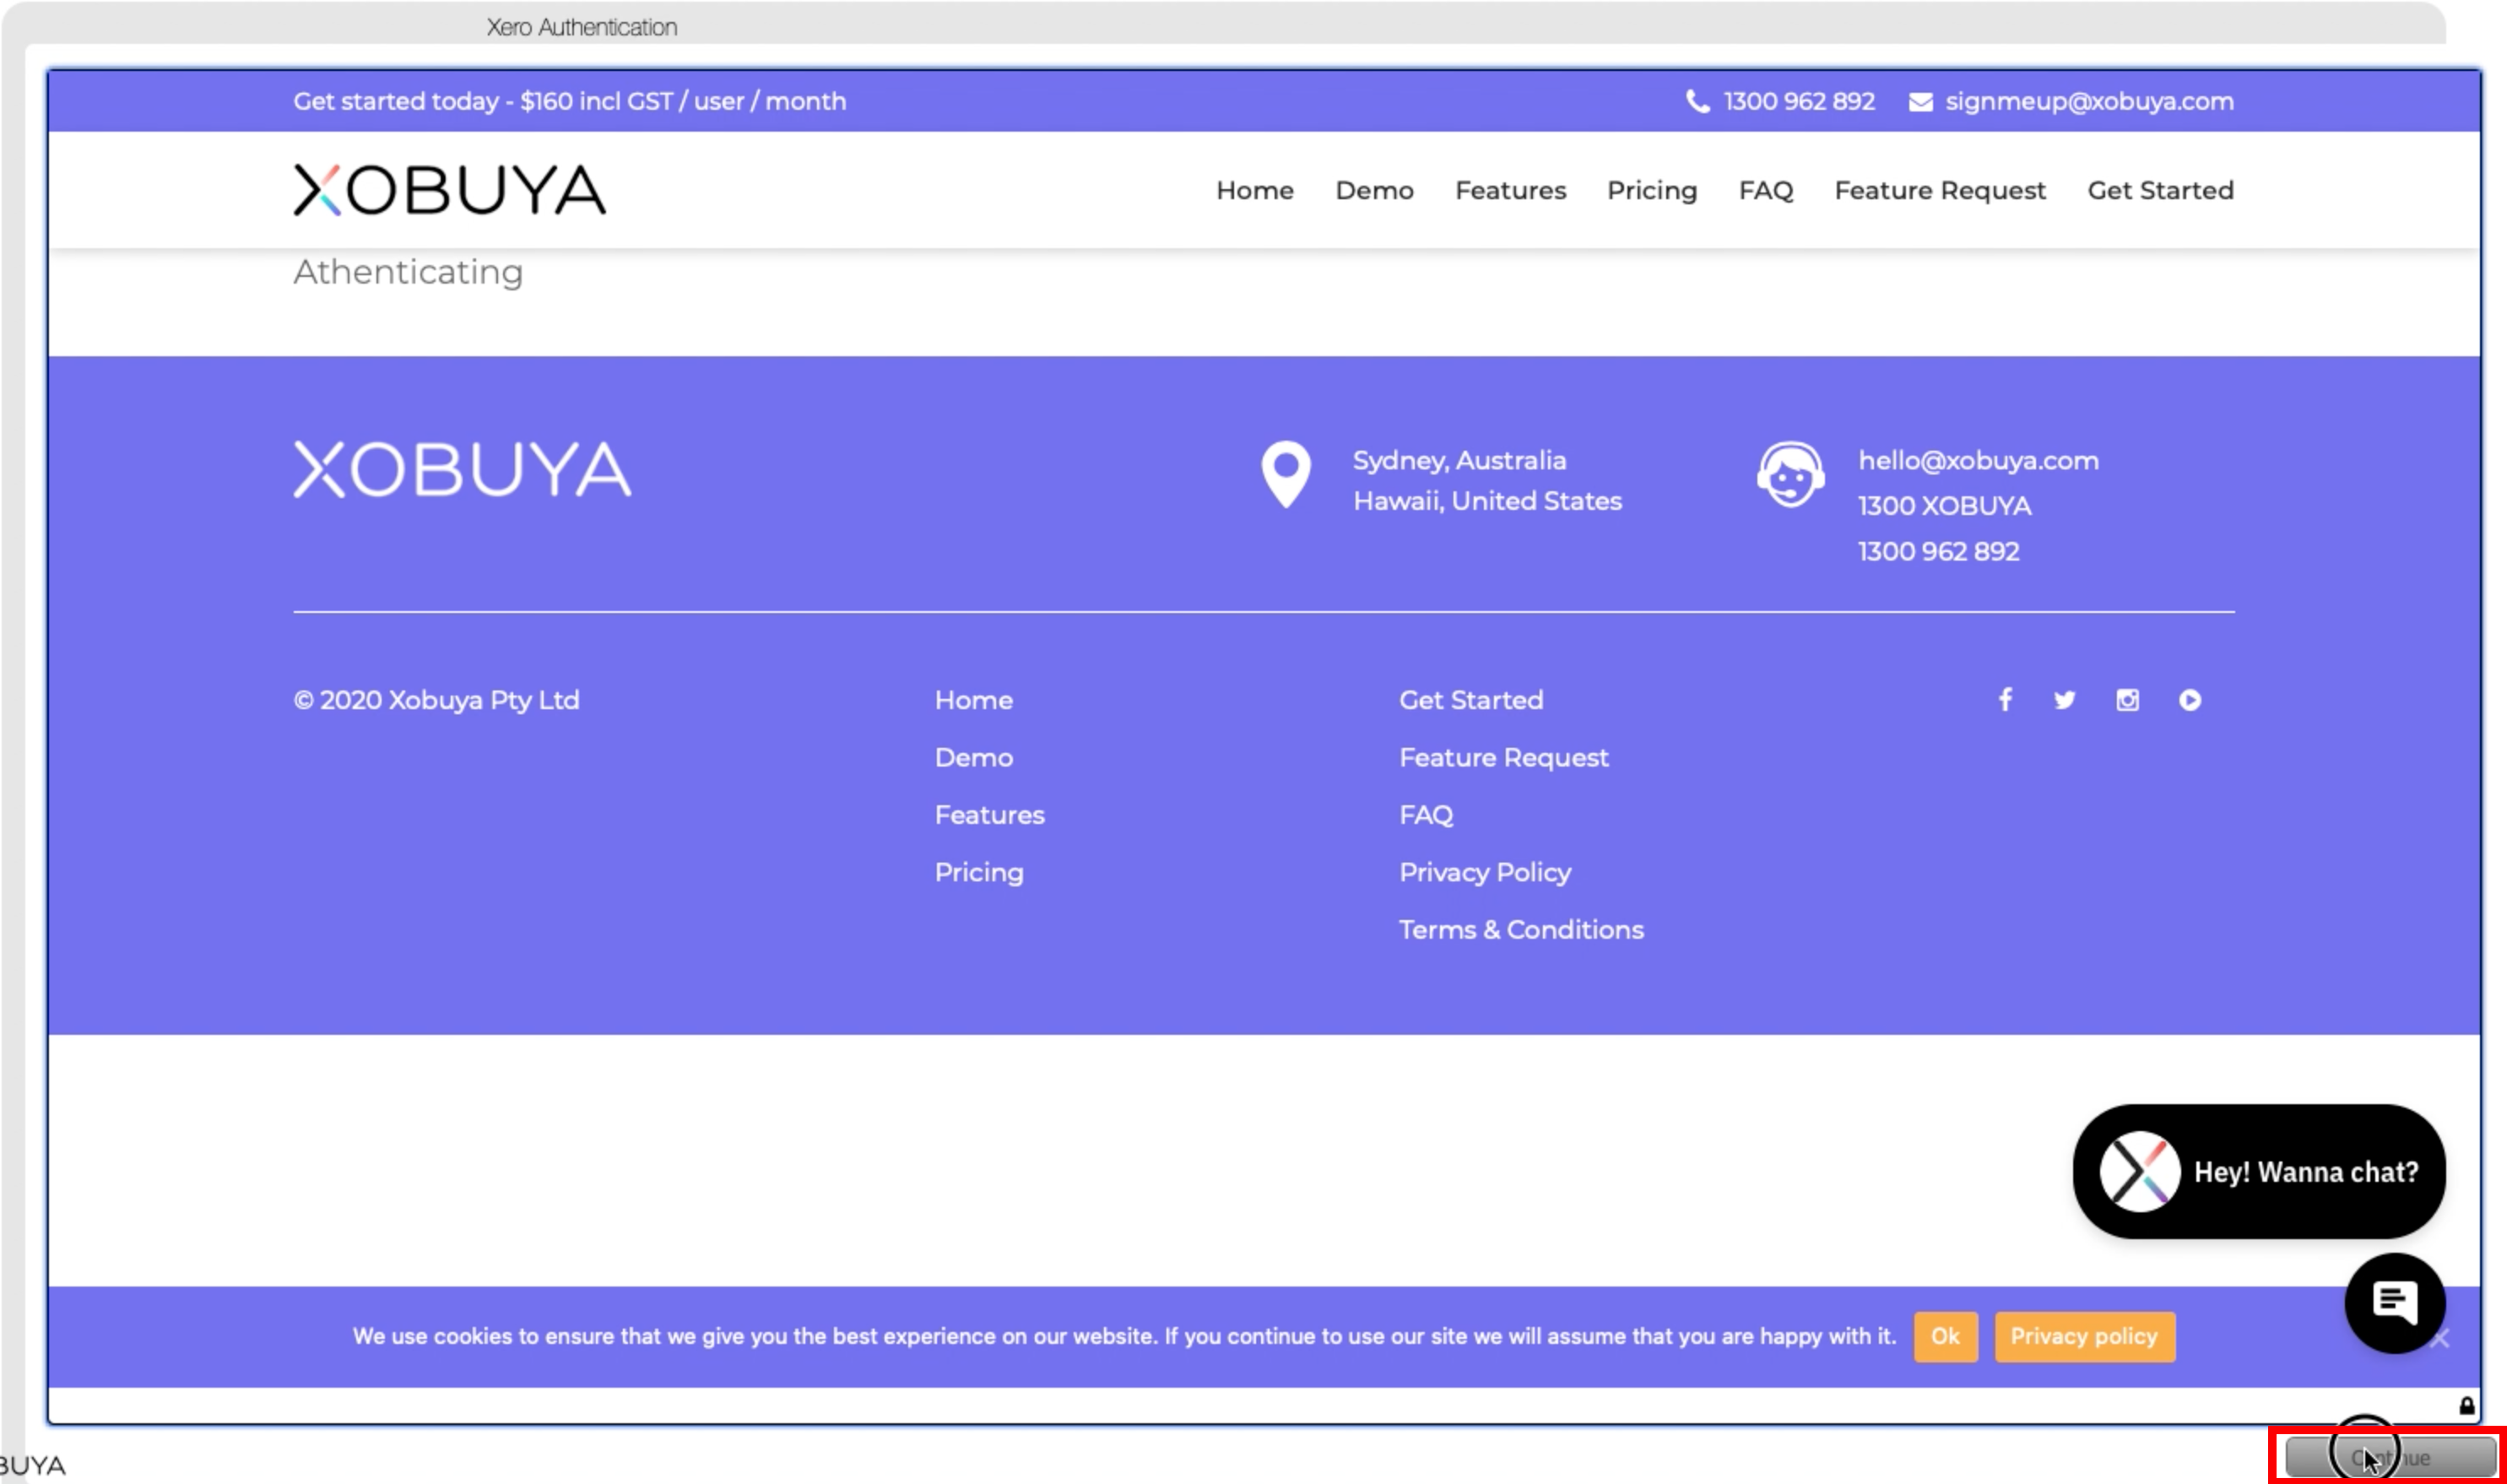Click the support headset icon
Viewport: 2507px width, 1484px height.
[1790, 474]
